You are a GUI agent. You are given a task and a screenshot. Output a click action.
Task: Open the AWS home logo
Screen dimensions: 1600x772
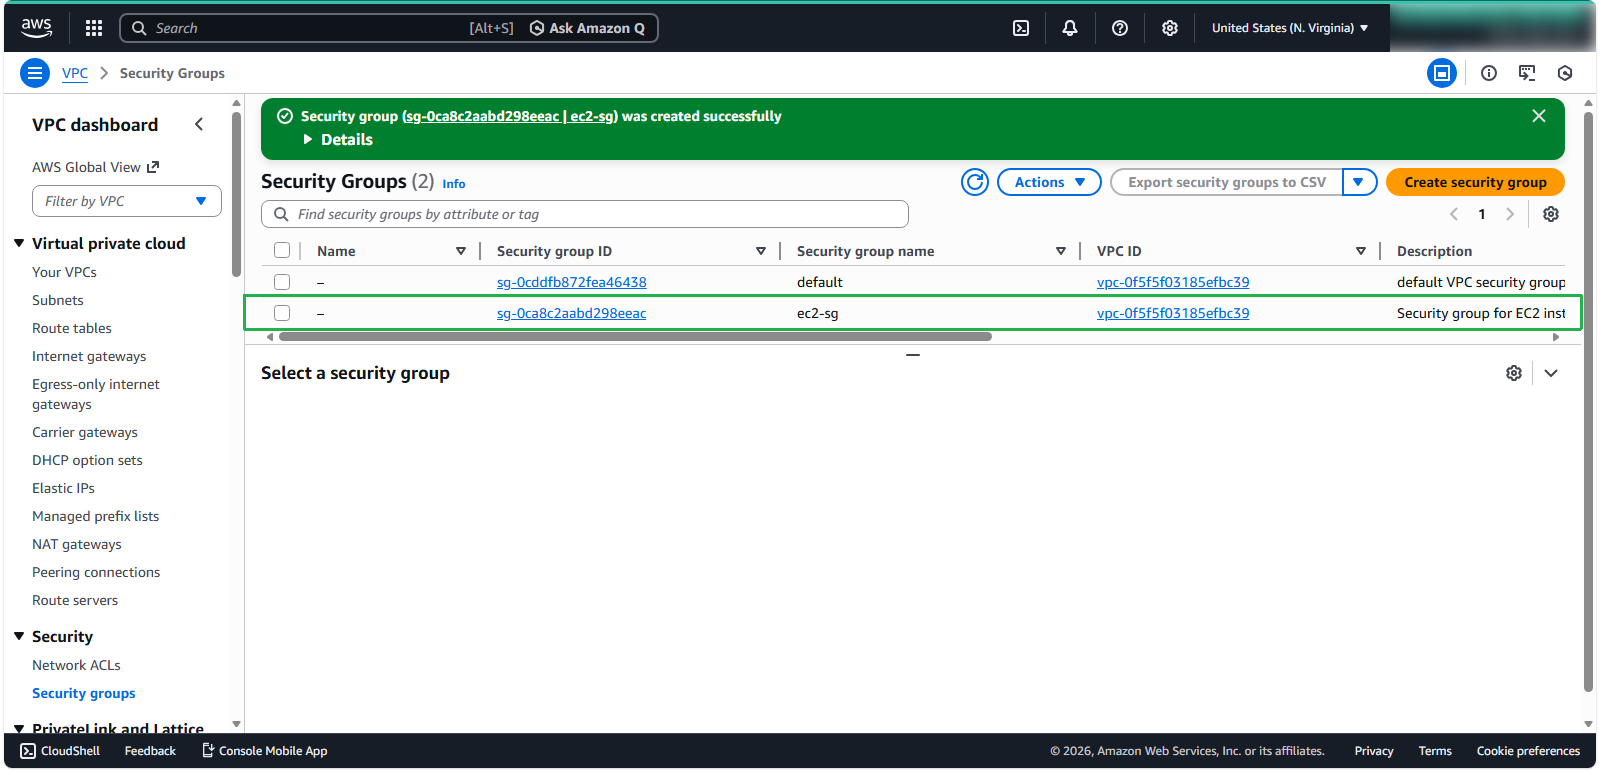(x=37, y=28)
